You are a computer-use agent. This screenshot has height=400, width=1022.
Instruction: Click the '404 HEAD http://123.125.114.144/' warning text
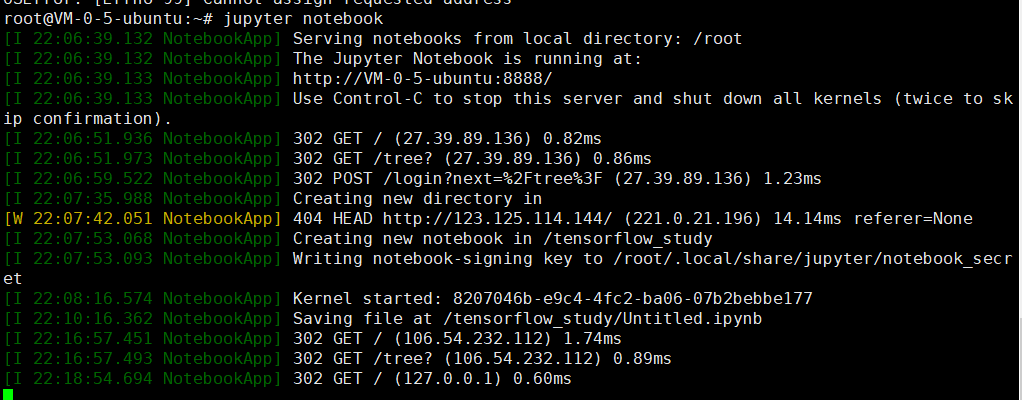[452, 219]
